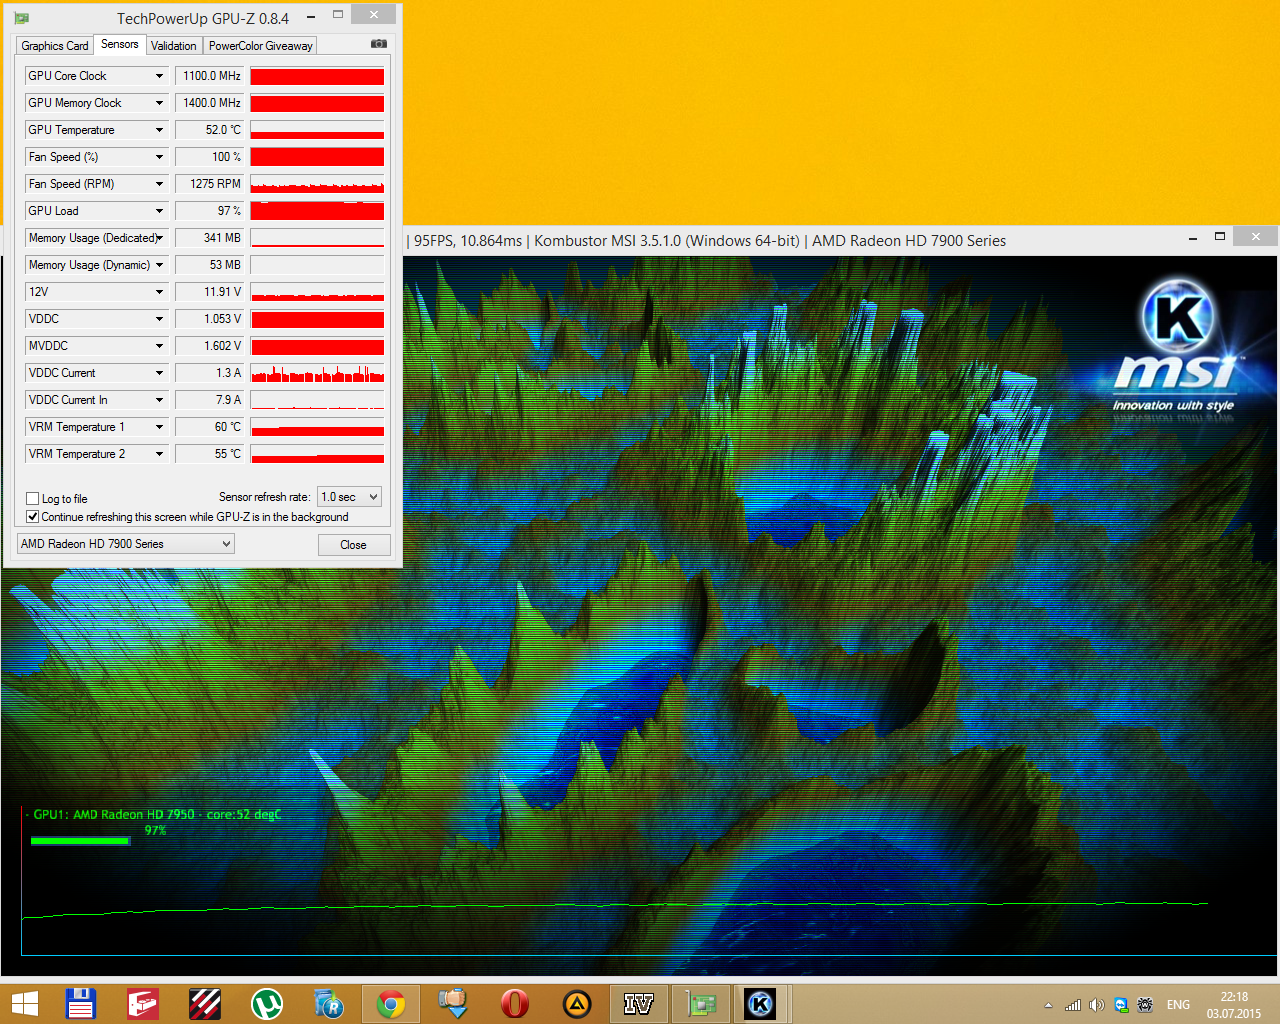This screenshot has height=1024, width=1280.
Task: Click the 1275 RPM fan speed value
Action: [210, 184]
